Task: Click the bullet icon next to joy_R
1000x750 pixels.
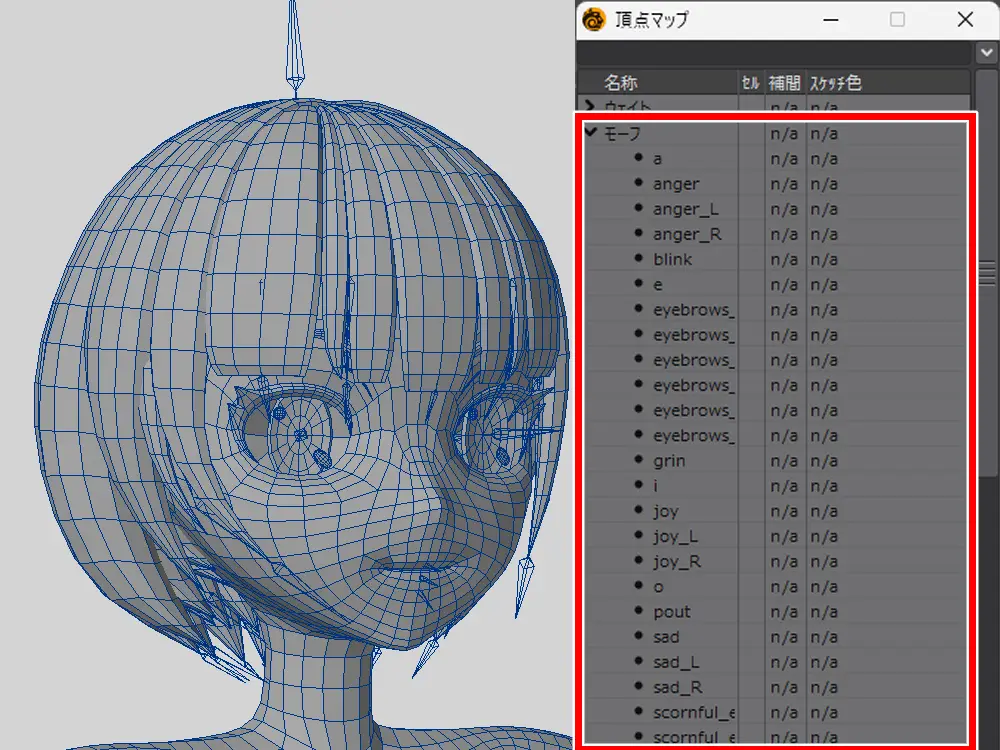Action: click(x=638, y=561)
